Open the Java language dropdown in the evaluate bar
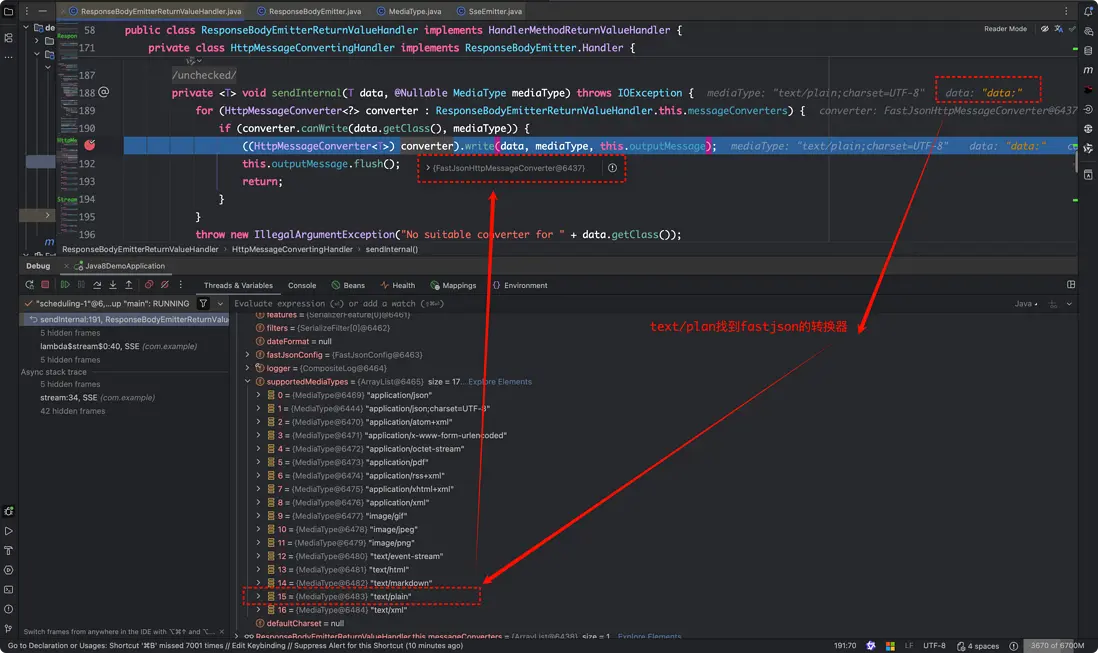Viewport: 1098px width, 653px height. (1027, 304)
